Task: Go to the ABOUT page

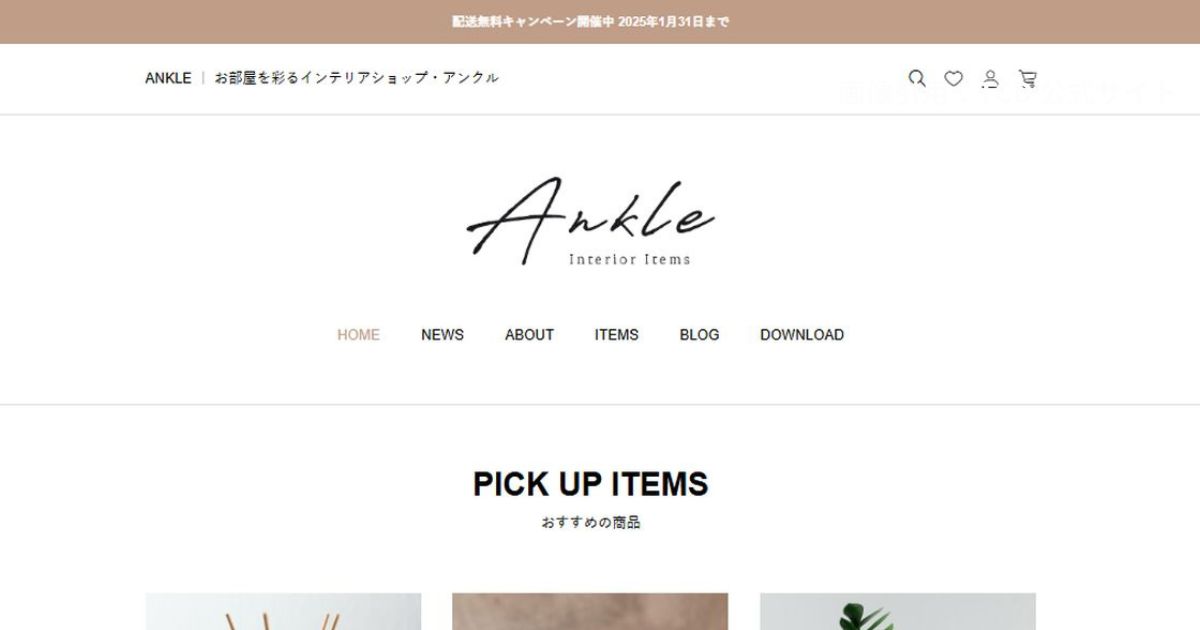Action: pyautogui.click(x=529, y=335)
